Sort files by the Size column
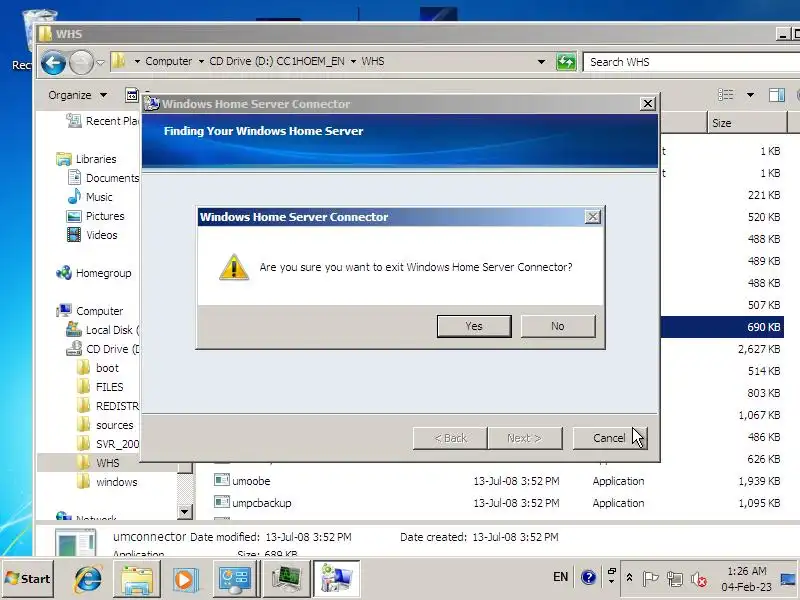This screenshot has height=600, width=800. (x=747, y=123)
